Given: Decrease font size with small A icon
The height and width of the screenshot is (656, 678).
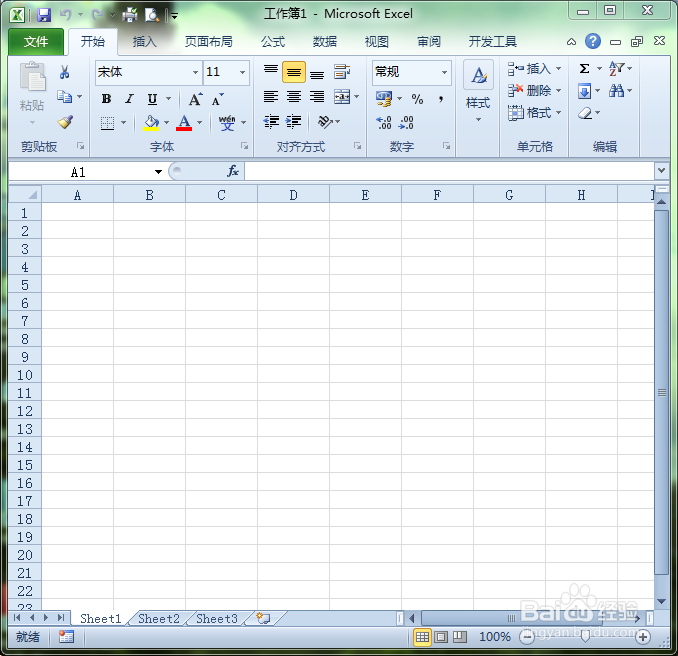Looking at the screenshot, I should pyautogui.click(x=217, y=99).
